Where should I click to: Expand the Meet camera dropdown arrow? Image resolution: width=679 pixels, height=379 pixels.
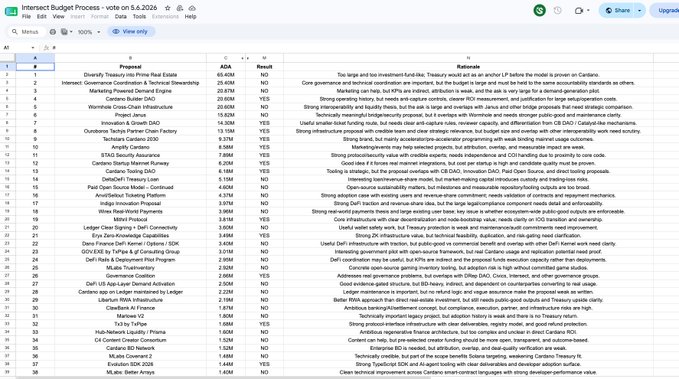click(x=588, y=10)
